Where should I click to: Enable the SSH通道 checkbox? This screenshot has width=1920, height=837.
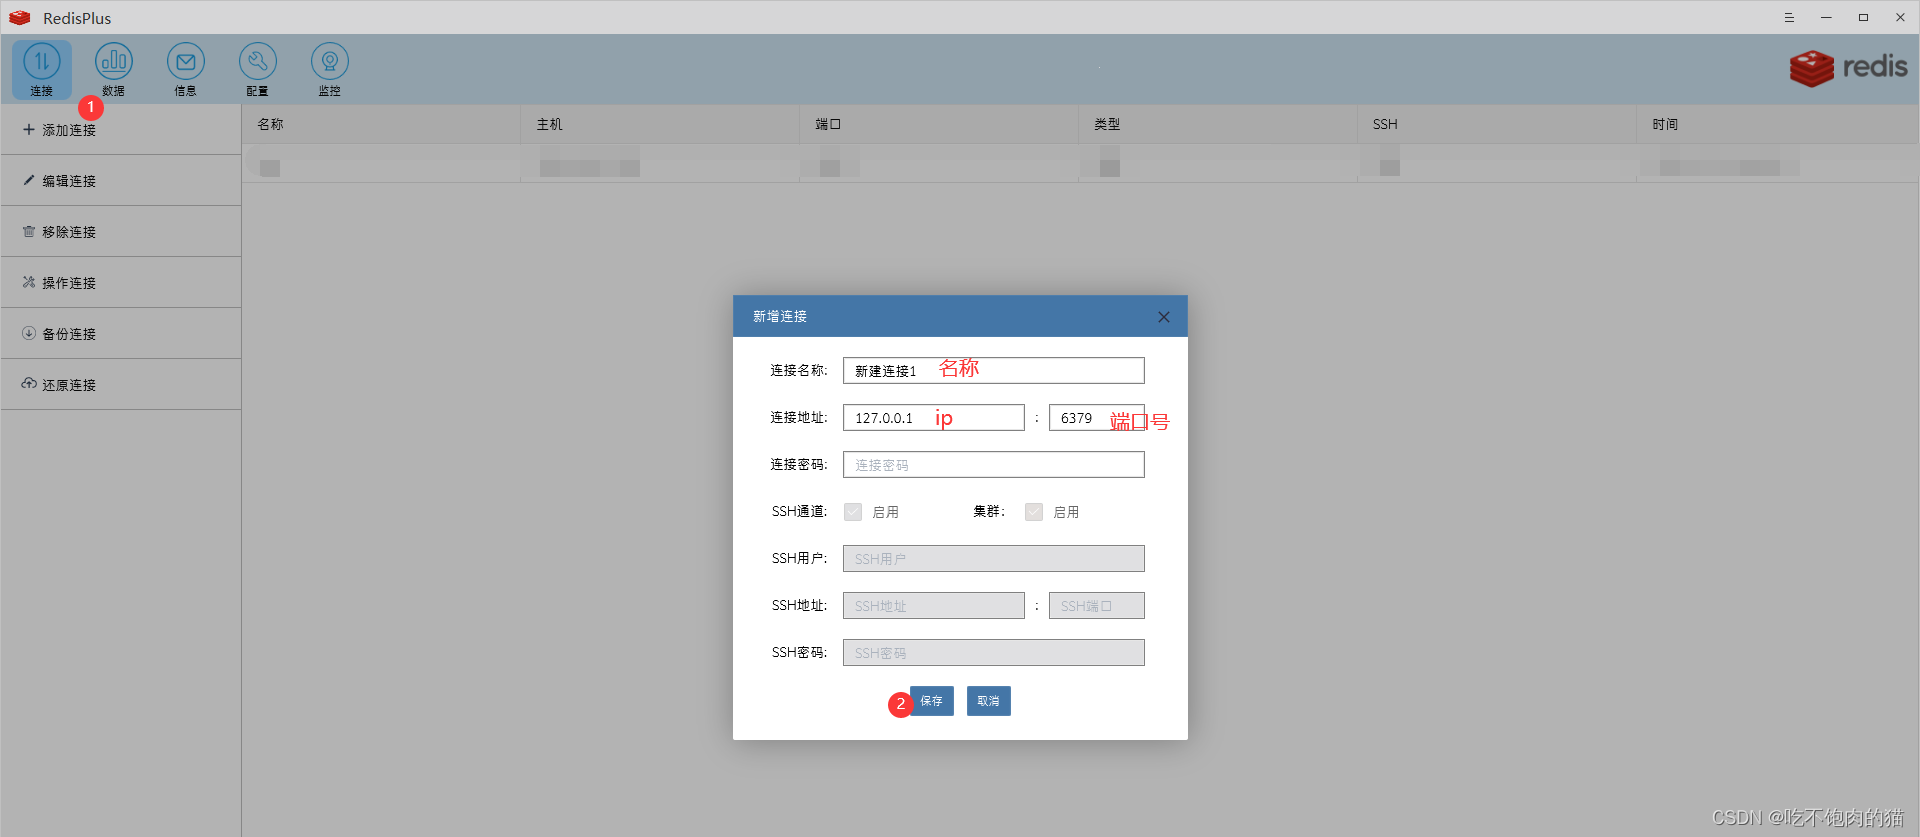tap(853, 512)
